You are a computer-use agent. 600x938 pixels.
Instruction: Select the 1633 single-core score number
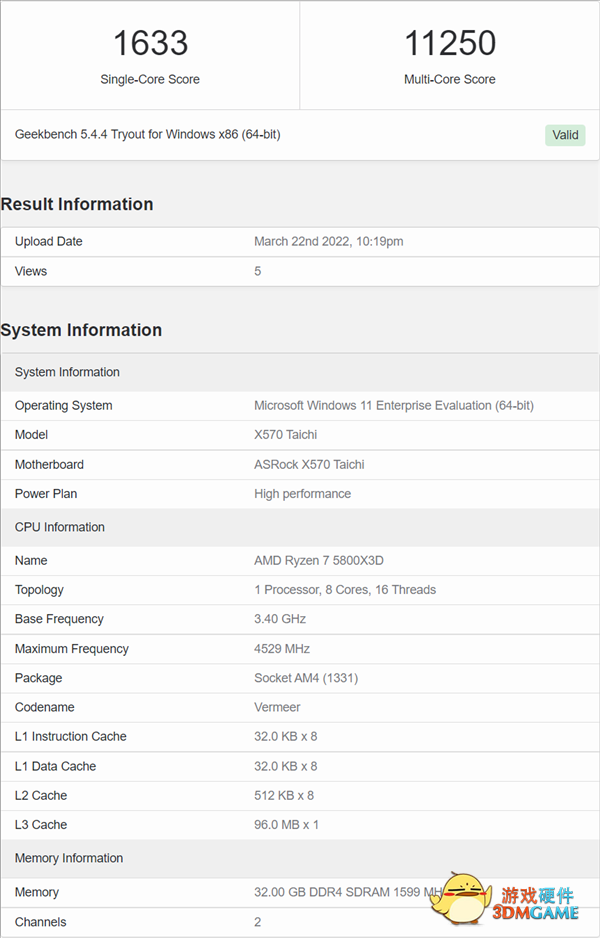(x=151, y=43)
